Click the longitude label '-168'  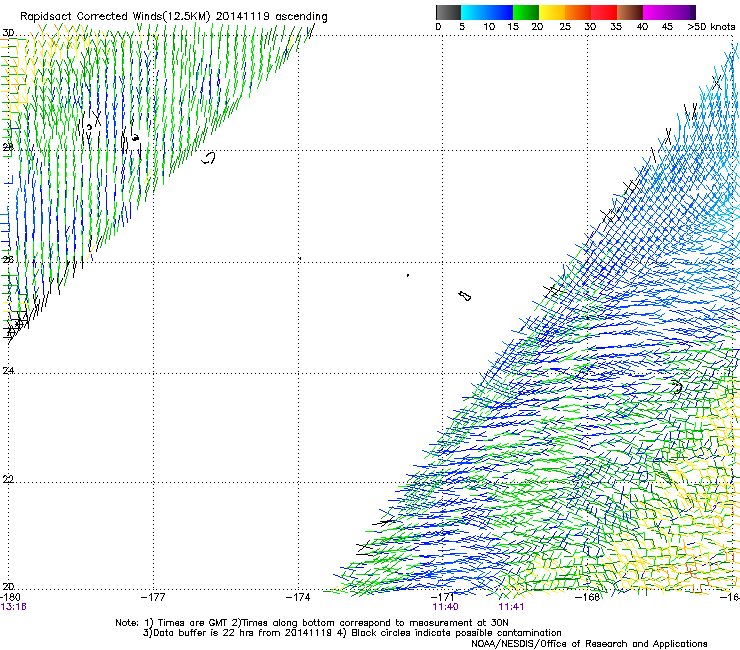pyautogui.click(x=587, y=597)
